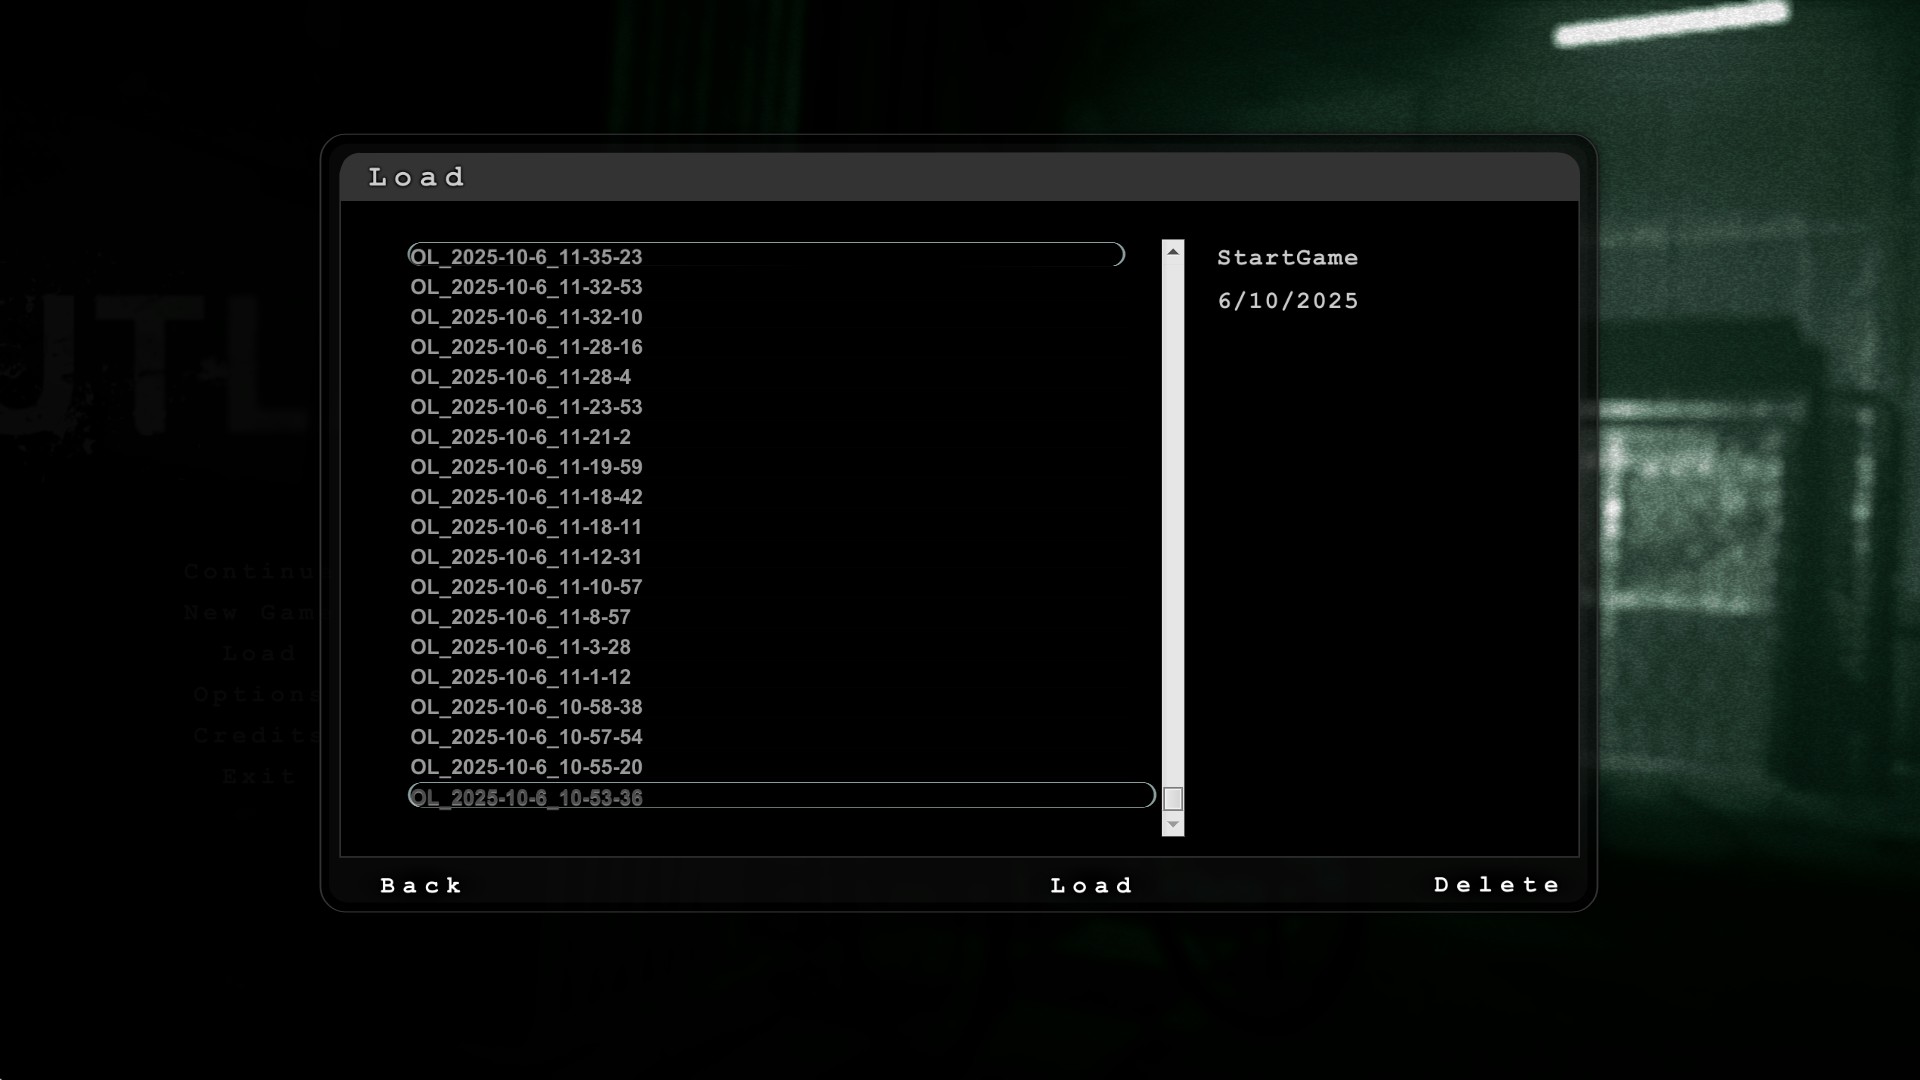Image resolution: width=1920 pixels, height=1080 pixels.
Task: Select save OL_2025-10-6_11-32-53
Action: coord(526,287)
